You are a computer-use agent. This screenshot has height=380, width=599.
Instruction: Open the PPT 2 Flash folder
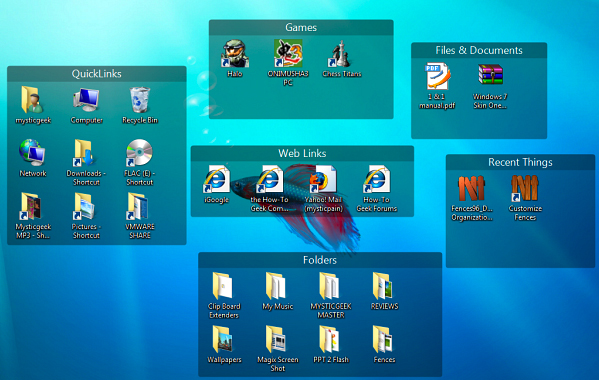point(330,339)
